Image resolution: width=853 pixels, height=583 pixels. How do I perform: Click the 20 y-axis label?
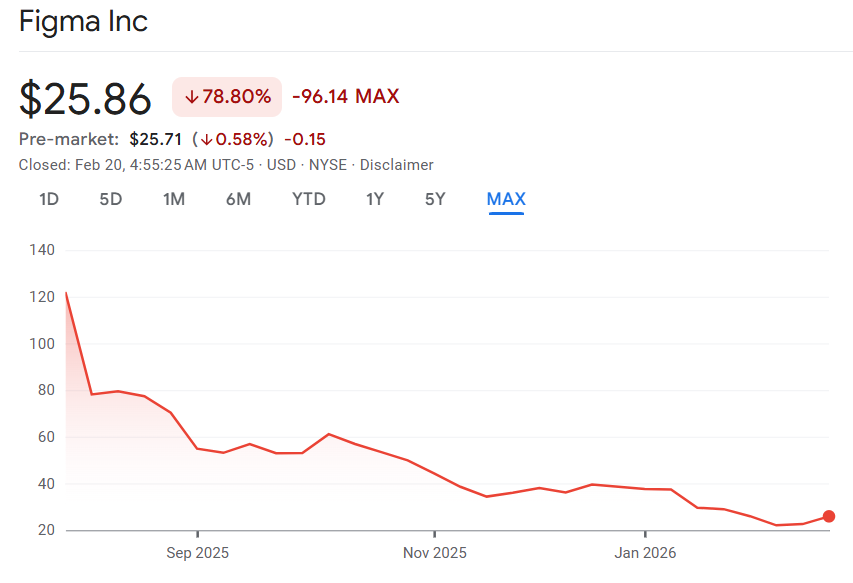point(46,530)
